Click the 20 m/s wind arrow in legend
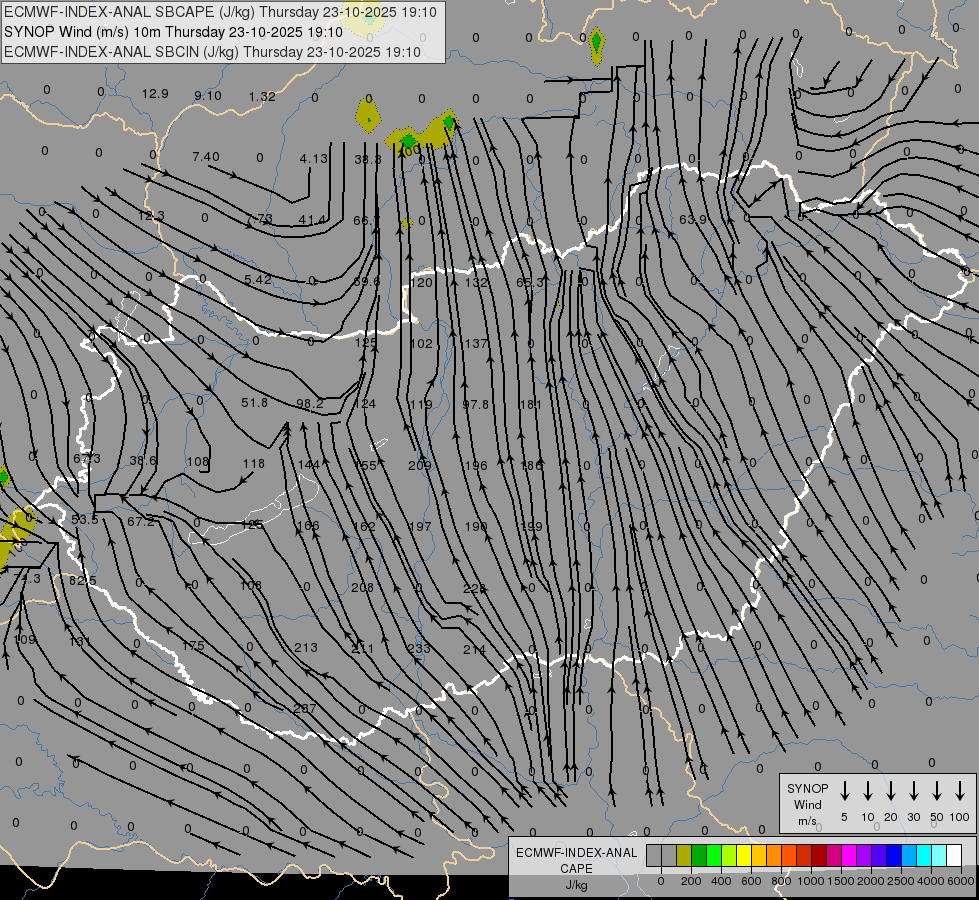 891,790
